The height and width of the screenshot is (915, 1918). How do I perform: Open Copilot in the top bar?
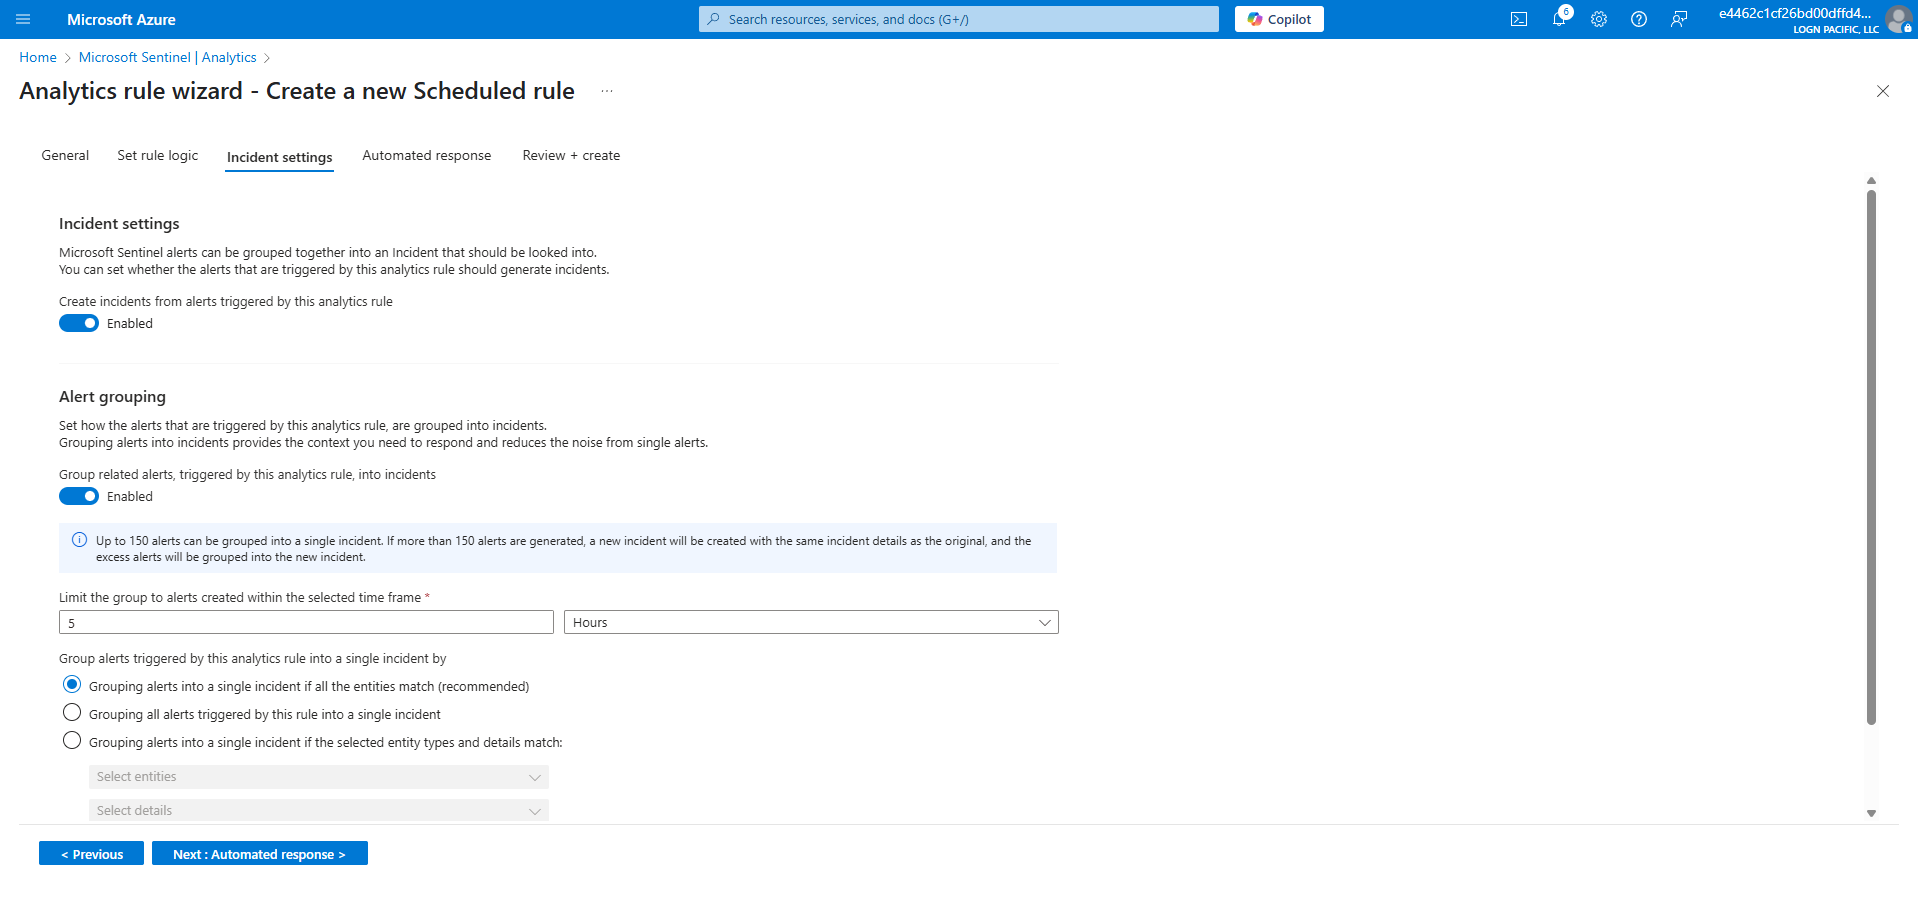[1278, 19]
